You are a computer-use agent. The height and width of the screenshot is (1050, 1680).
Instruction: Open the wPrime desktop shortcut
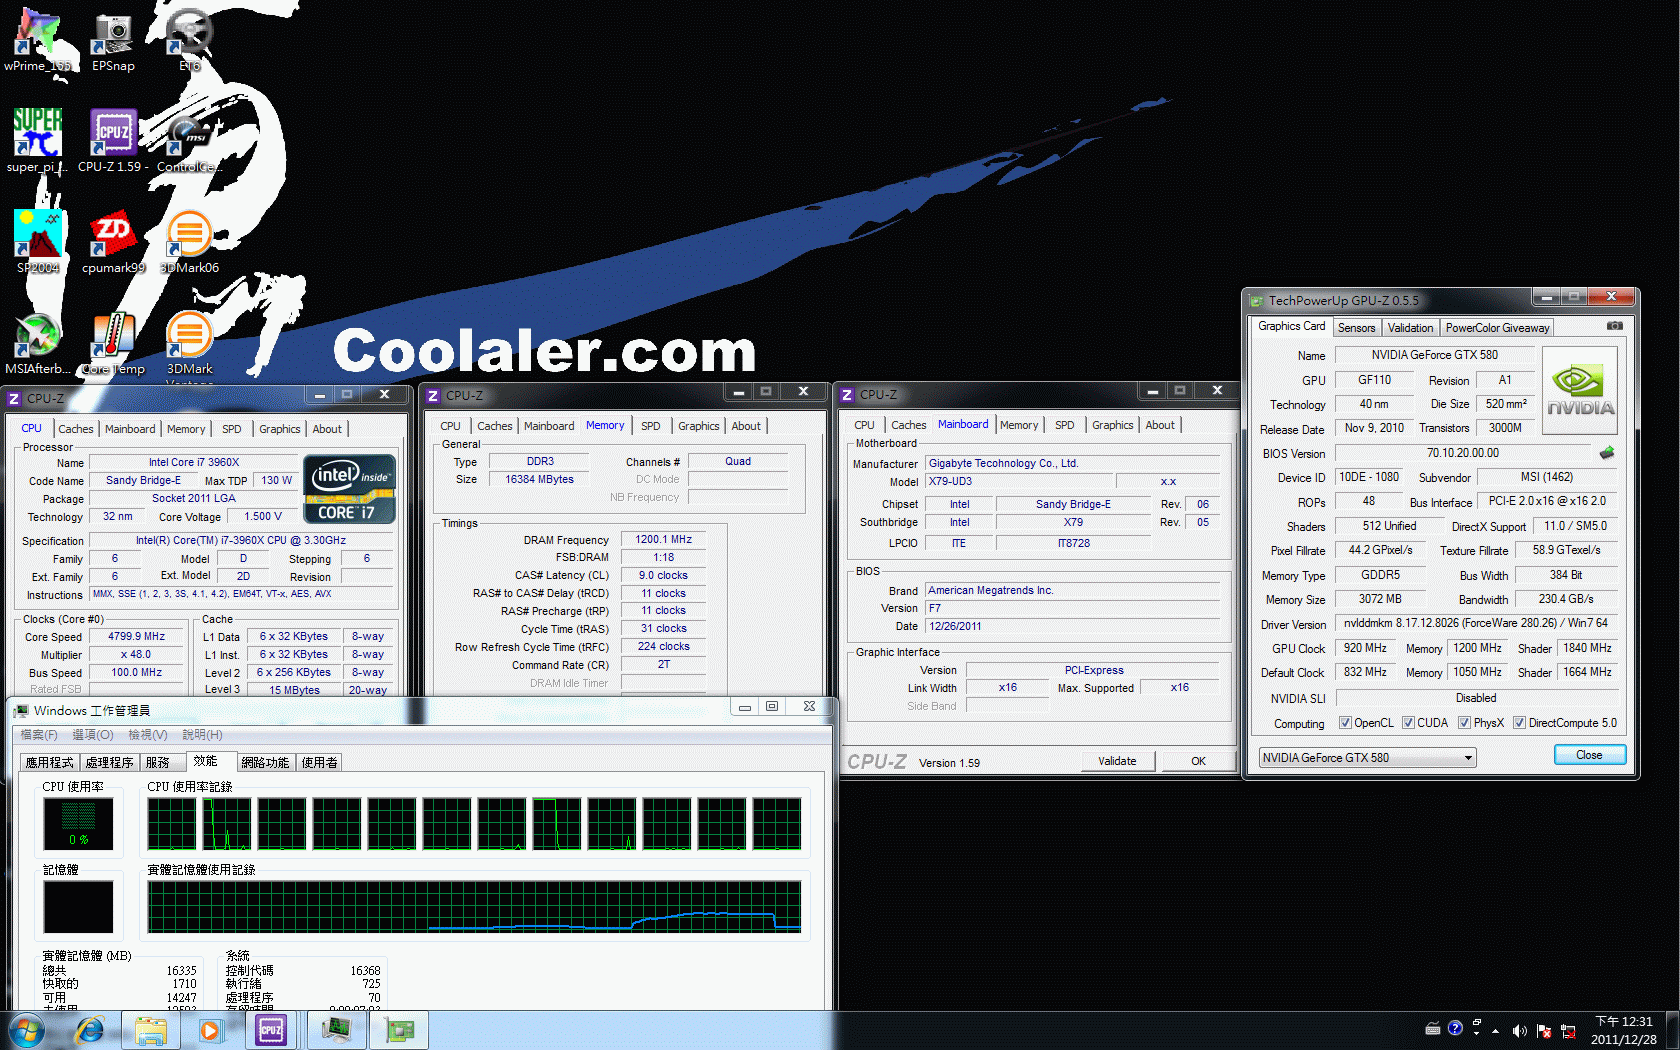(38, 40)
